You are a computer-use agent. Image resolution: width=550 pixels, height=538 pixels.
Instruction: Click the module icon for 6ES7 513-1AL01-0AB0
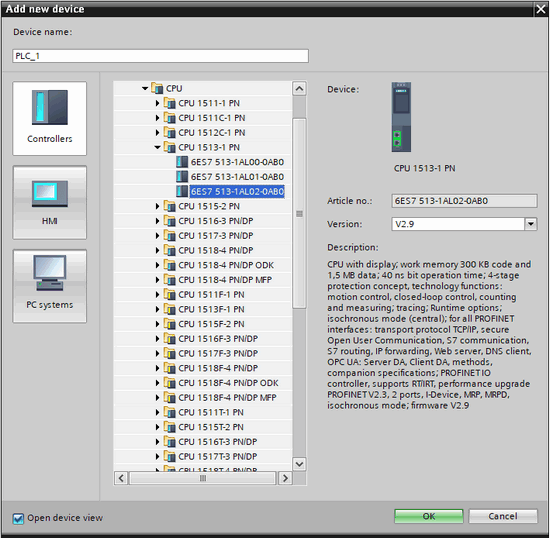[182, 177]
